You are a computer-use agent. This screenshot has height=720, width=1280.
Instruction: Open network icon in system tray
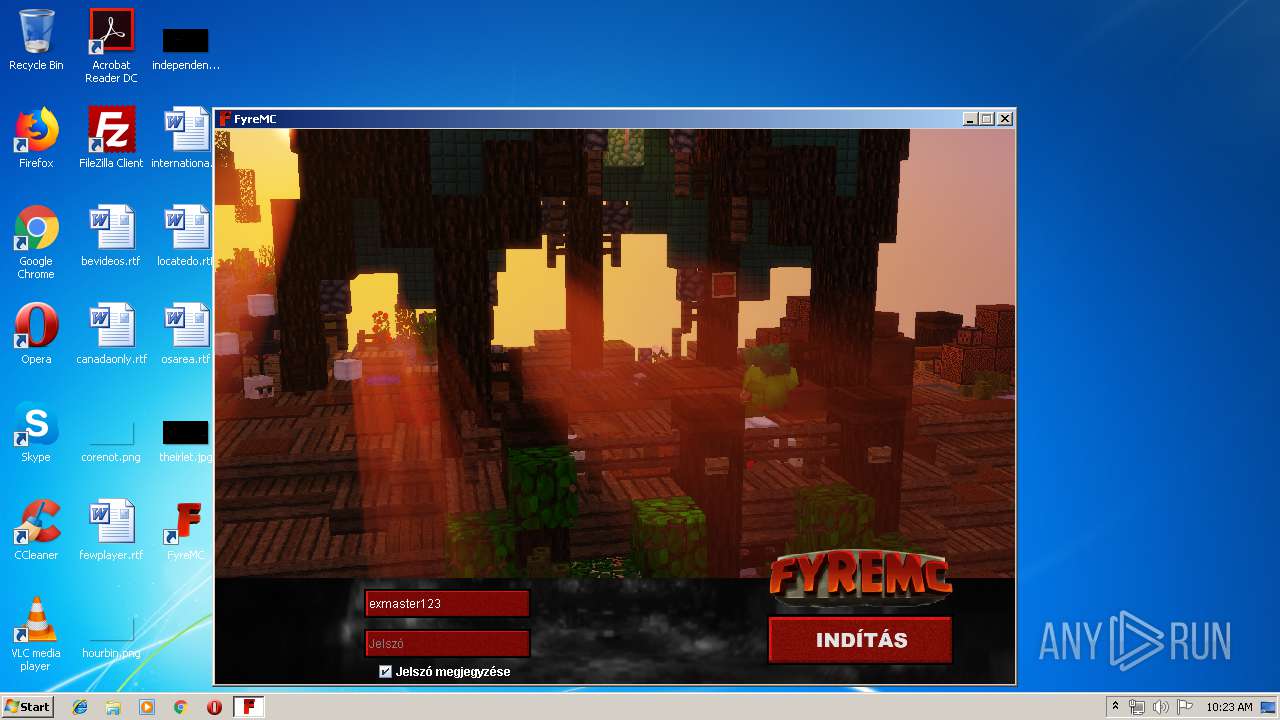[x=1137, y=707]
